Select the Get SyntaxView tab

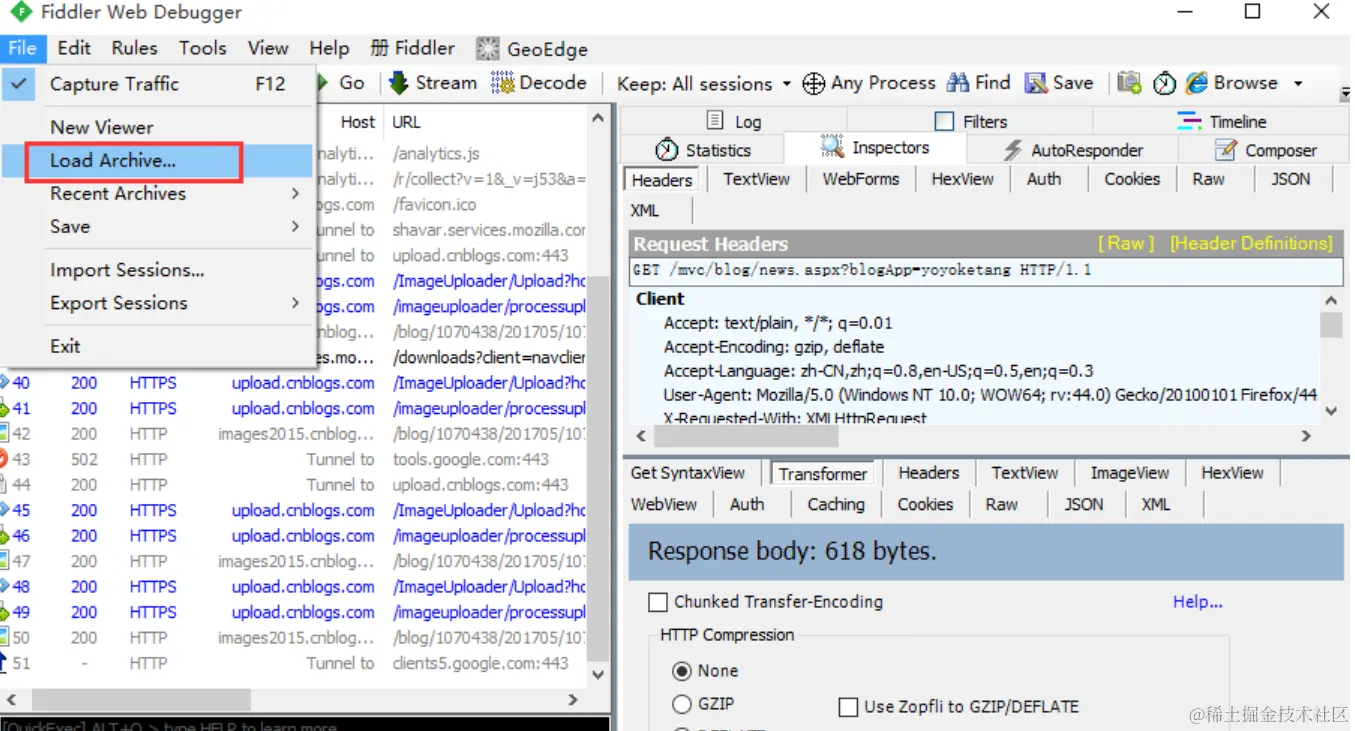(x=688, y=473)
